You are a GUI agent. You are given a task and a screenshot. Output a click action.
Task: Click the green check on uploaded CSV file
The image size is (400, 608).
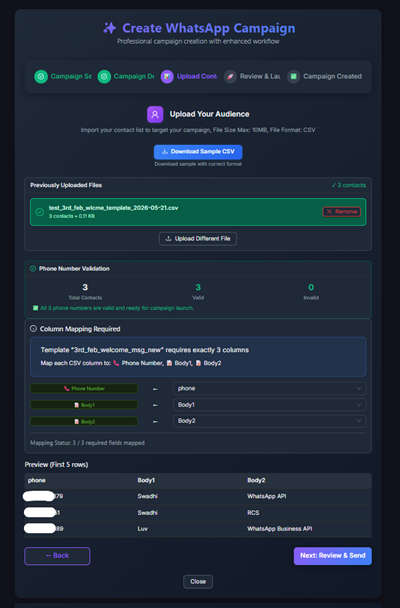(40, 212)
